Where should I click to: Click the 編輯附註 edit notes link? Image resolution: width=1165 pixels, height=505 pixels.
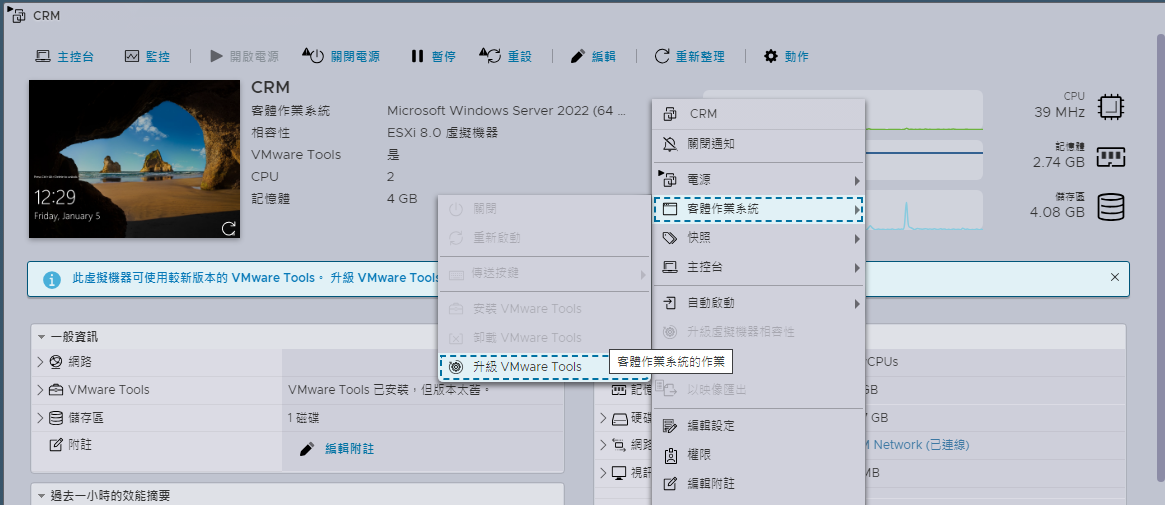tap(349, 449)
